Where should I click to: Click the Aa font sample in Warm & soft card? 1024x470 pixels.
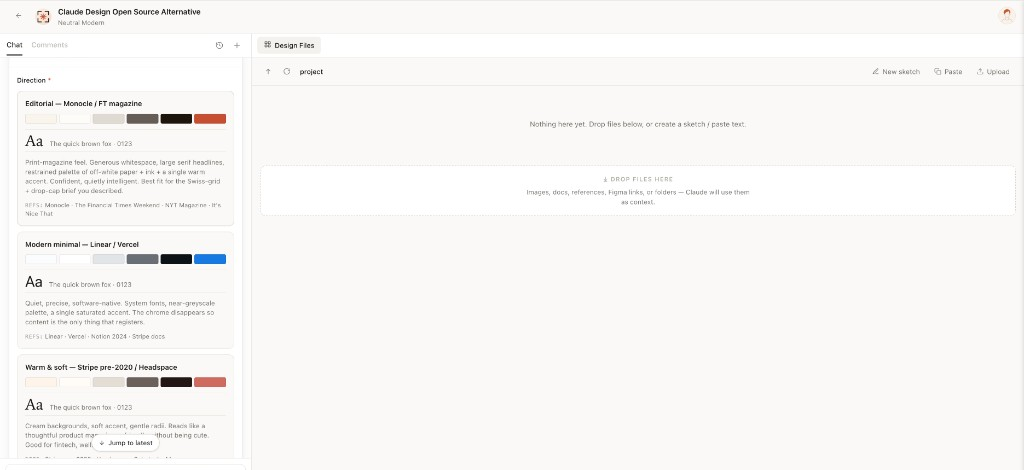point(34,405)
